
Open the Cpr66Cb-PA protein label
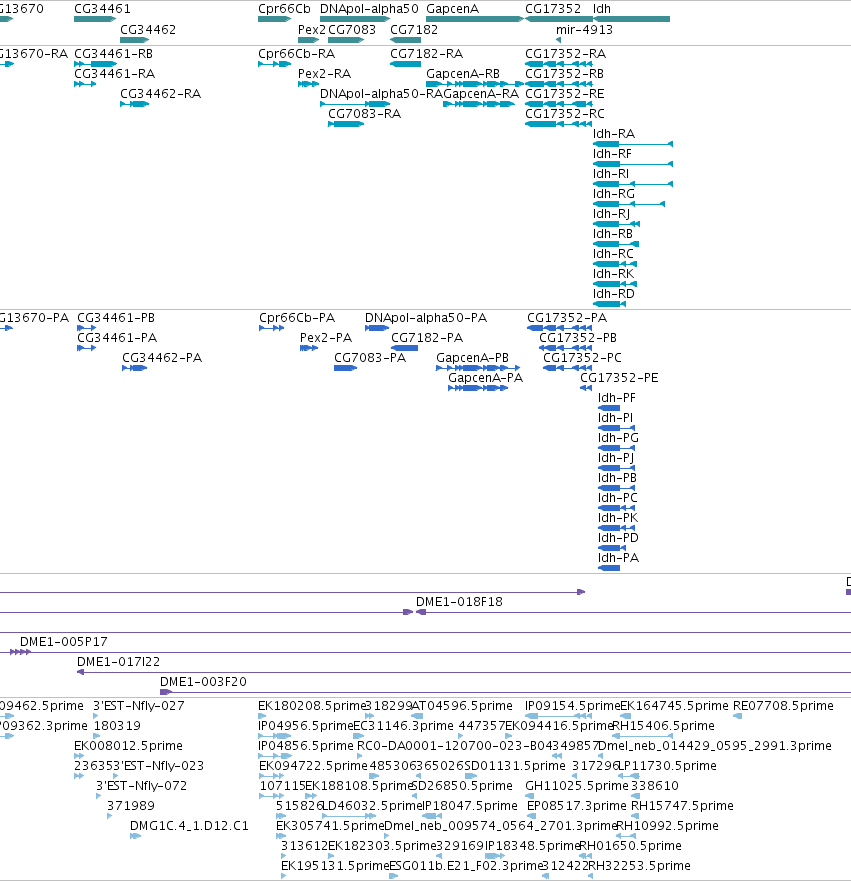[x=297, y=317]
